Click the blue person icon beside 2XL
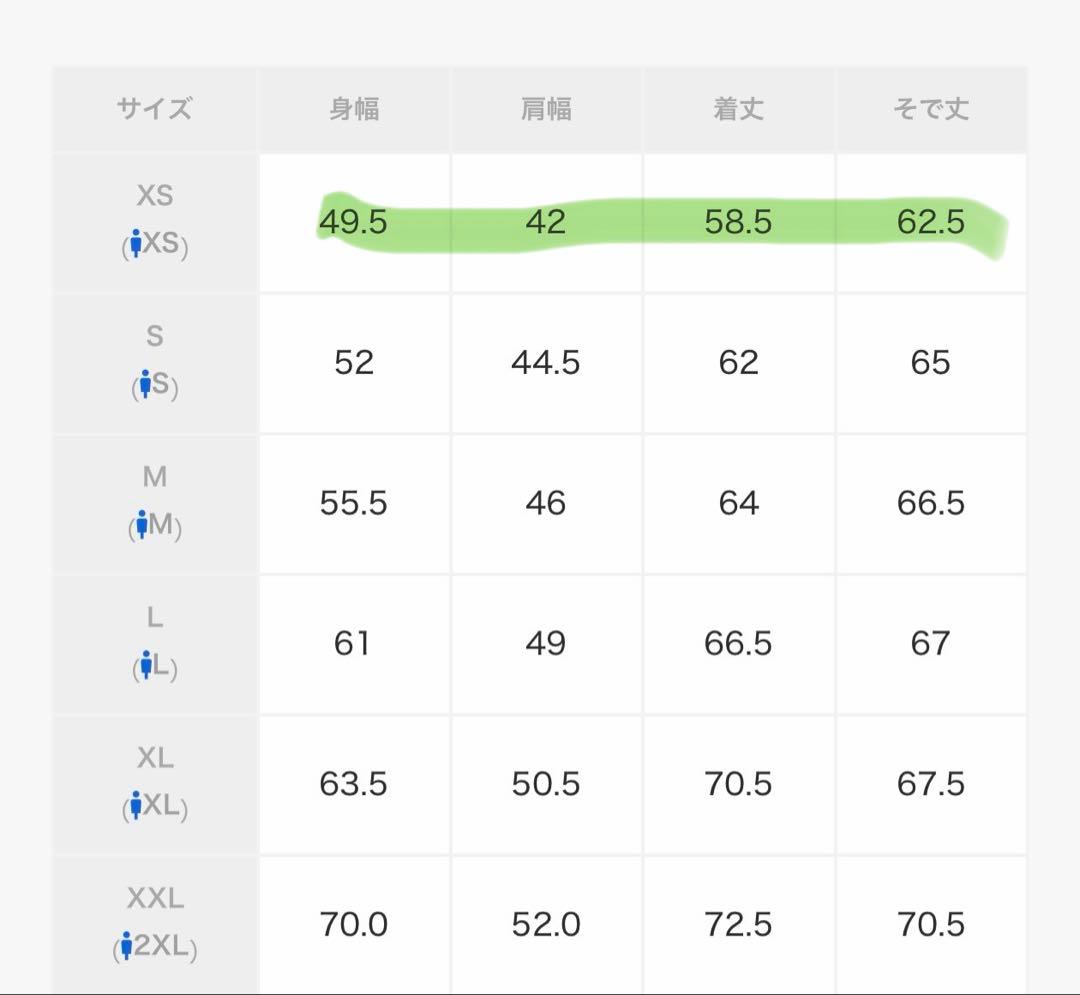1080x995 pixels. (x=127, y=946)
